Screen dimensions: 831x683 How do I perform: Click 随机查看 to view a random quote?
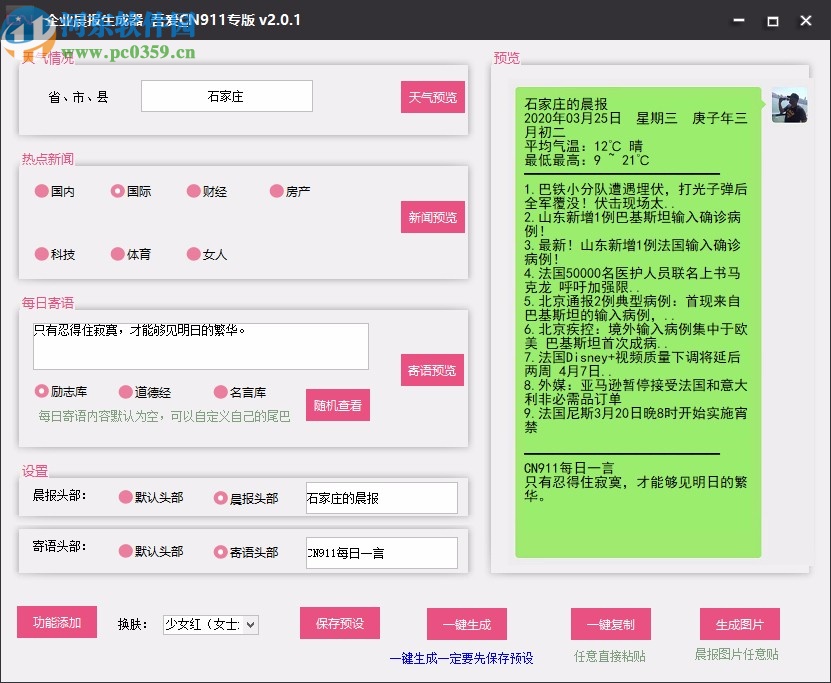[338, 405]
